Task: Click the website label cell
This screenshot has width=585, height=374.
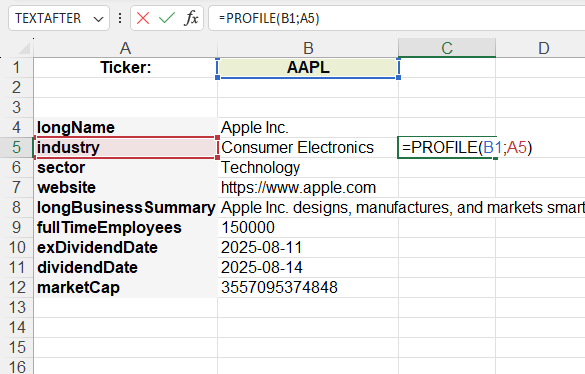Action: 125,187
